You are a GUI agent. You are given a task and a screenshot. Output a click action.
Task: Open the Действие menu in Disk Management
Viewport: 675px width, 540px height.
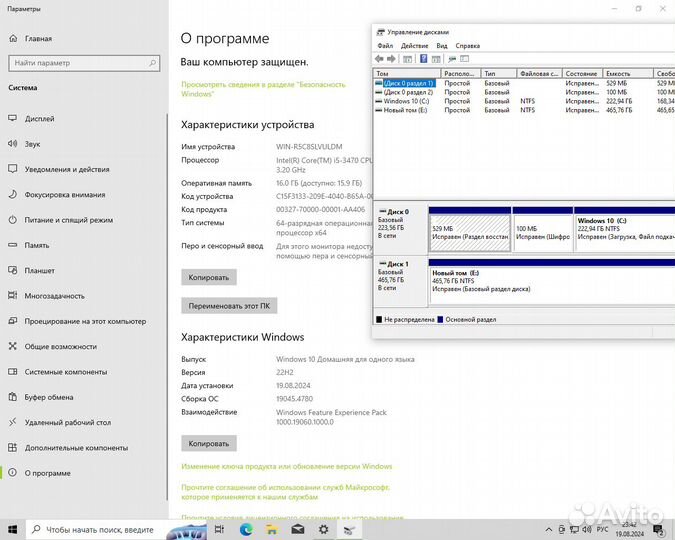(x=415, y=46)
